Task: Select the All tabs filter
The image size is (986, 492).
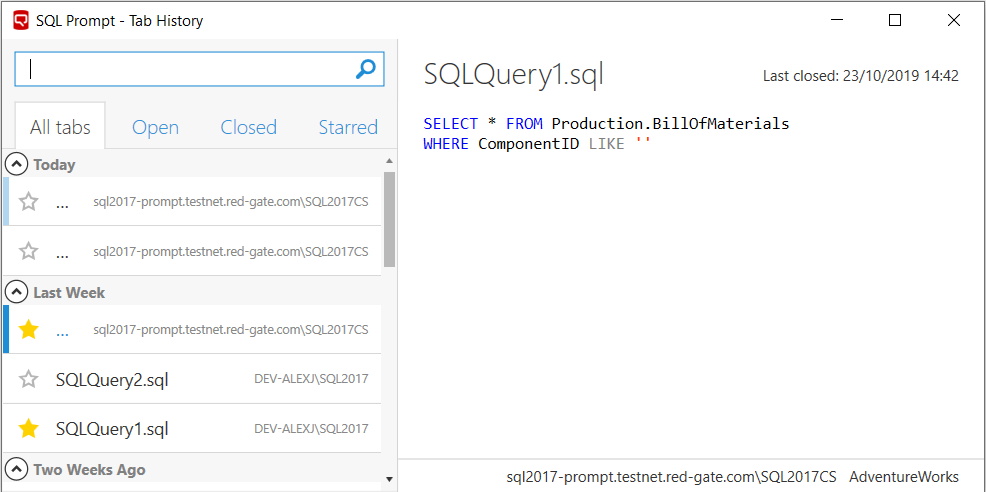Action: point(60,127)
